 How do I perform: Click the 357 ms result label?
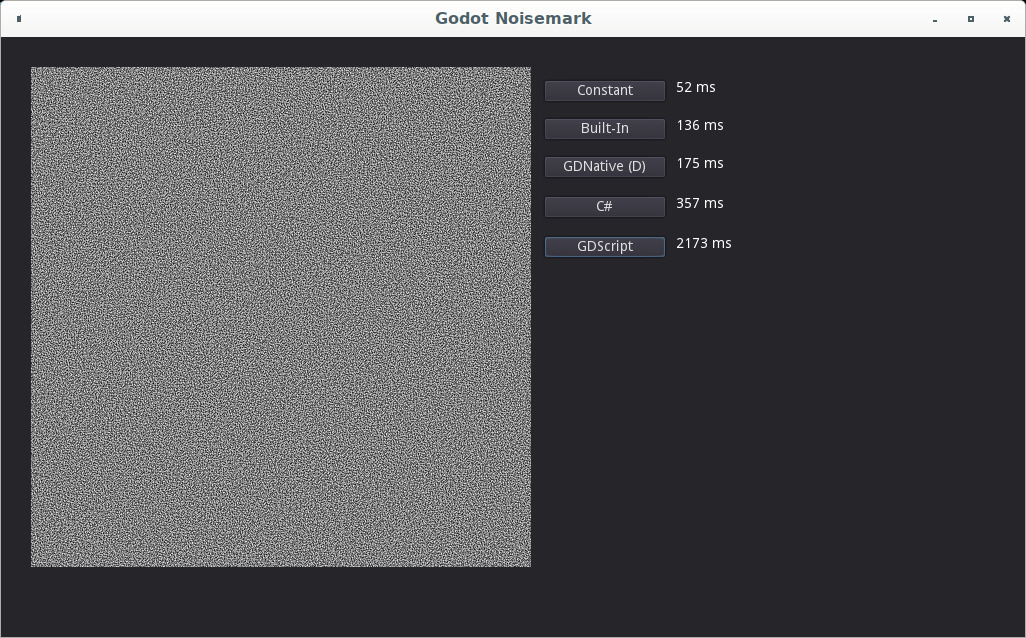pos(700,203)
